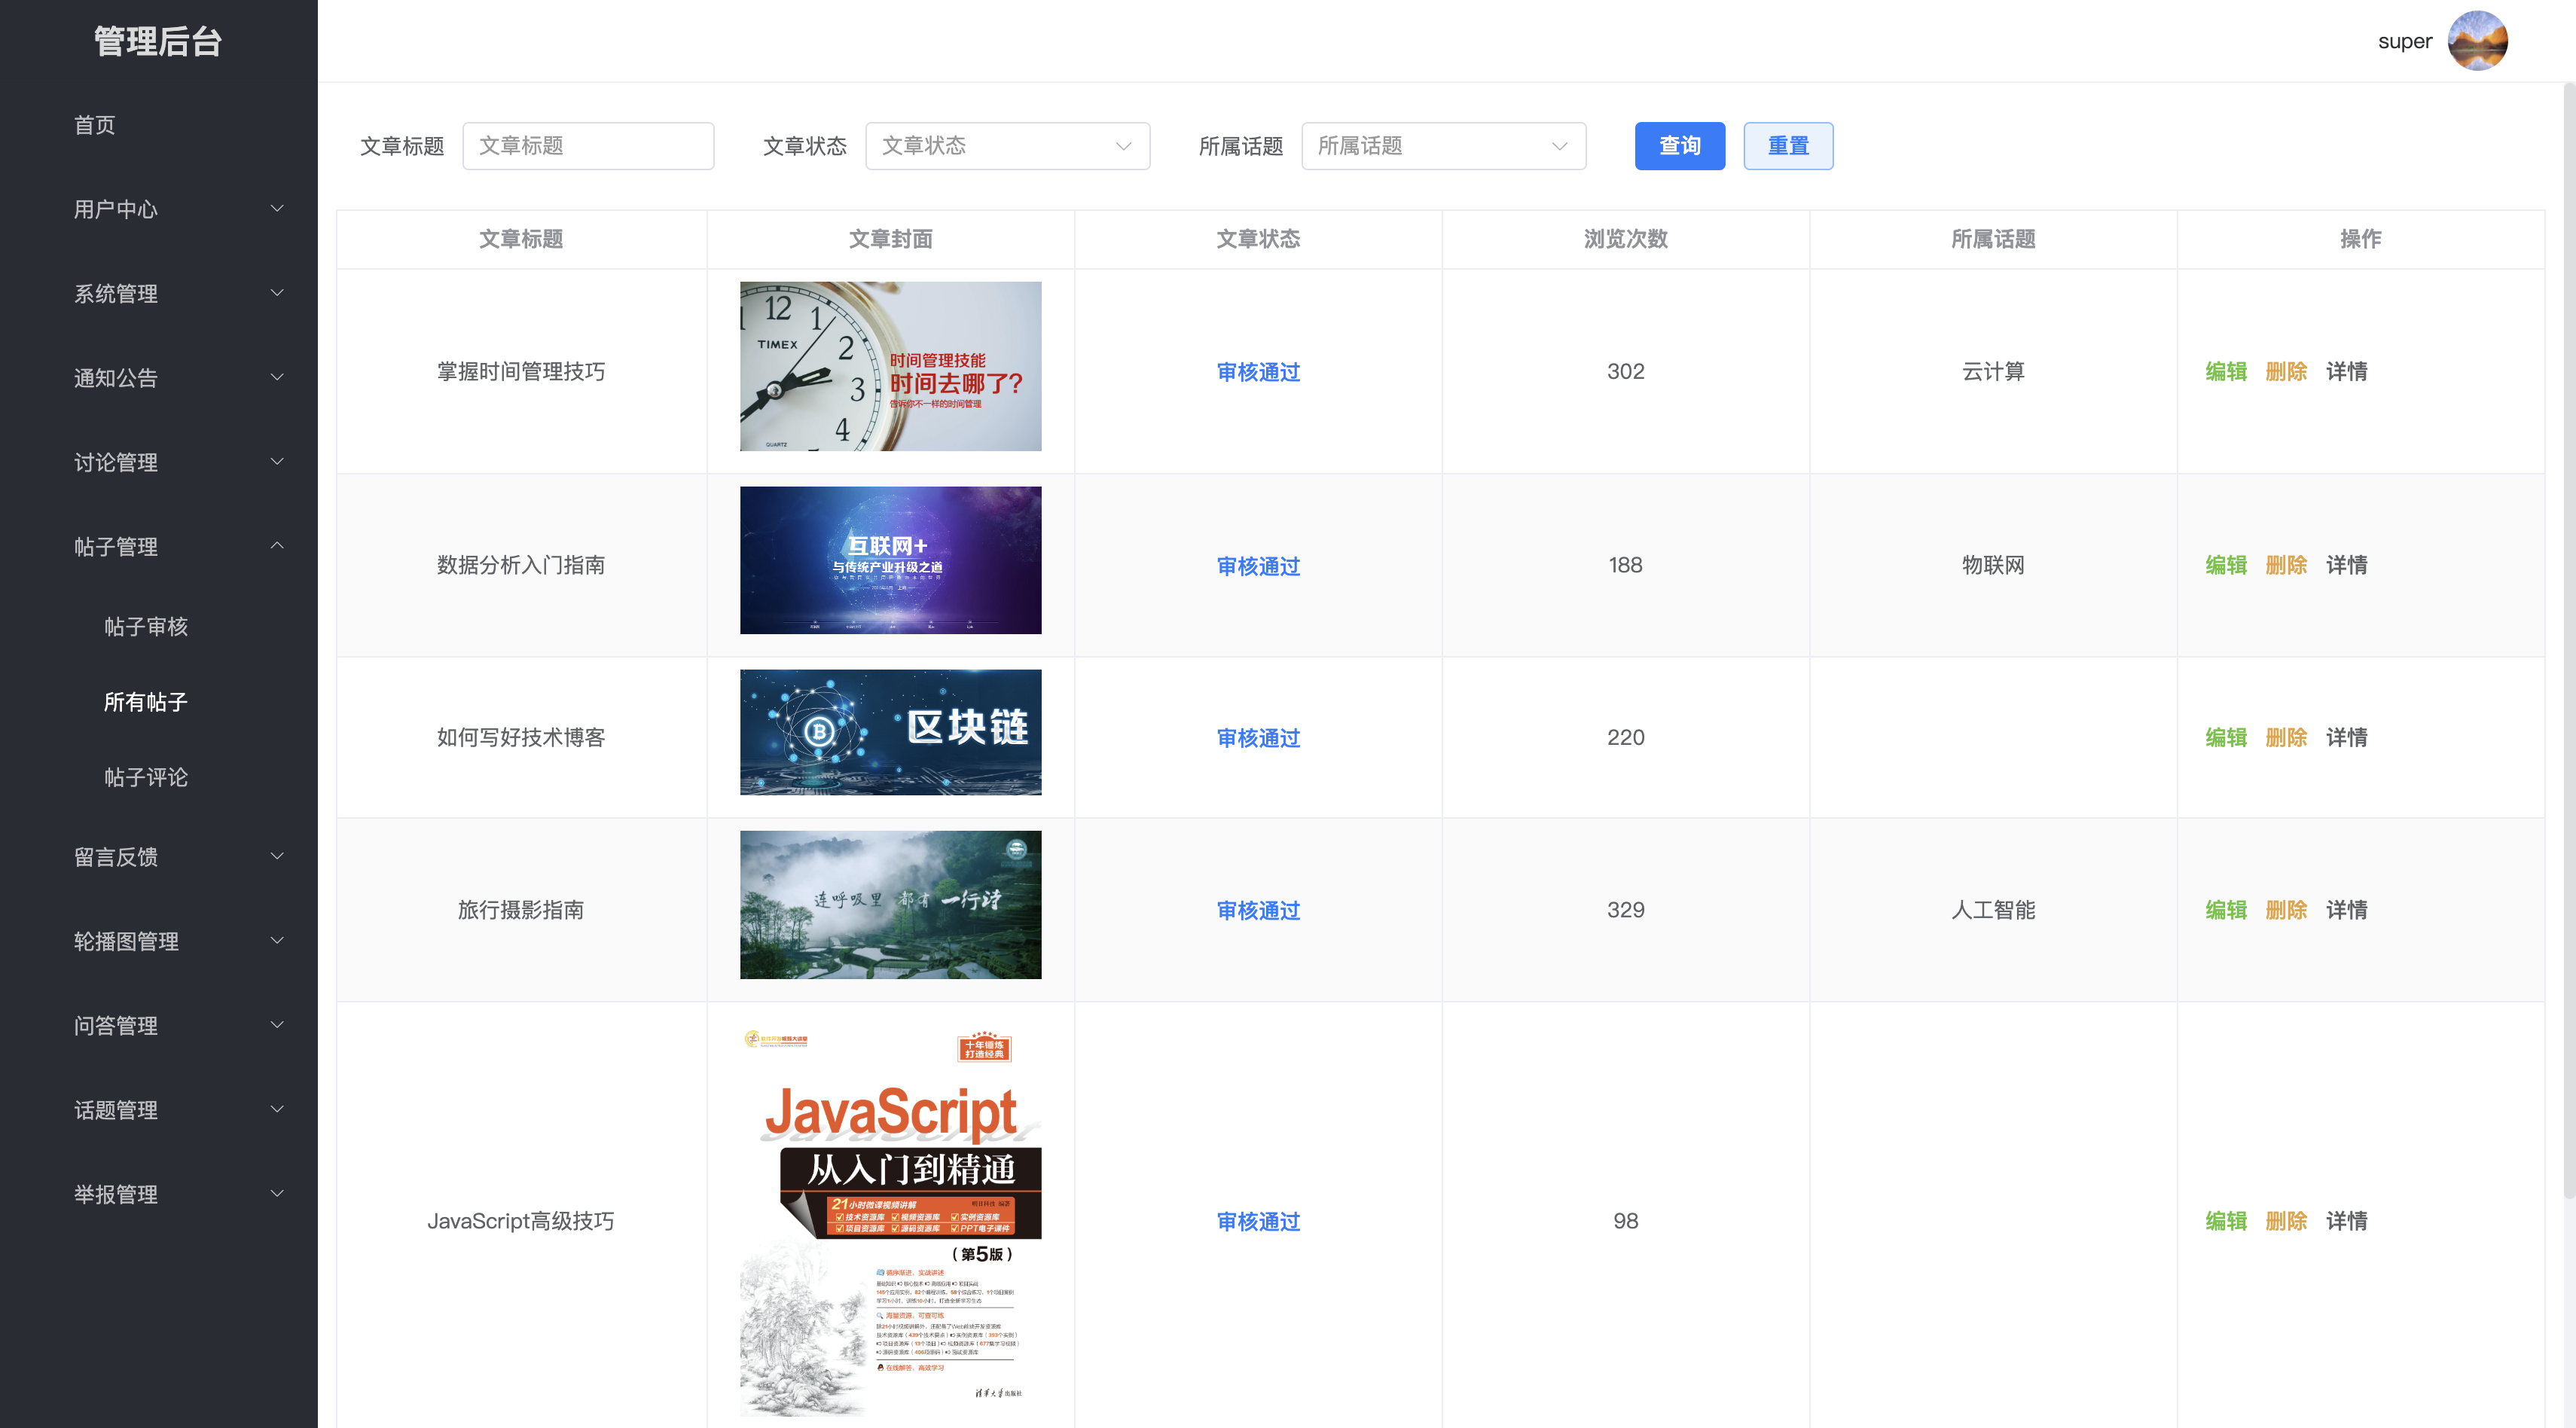打开「所属话题」下拉选择框

pos(1443,145)
